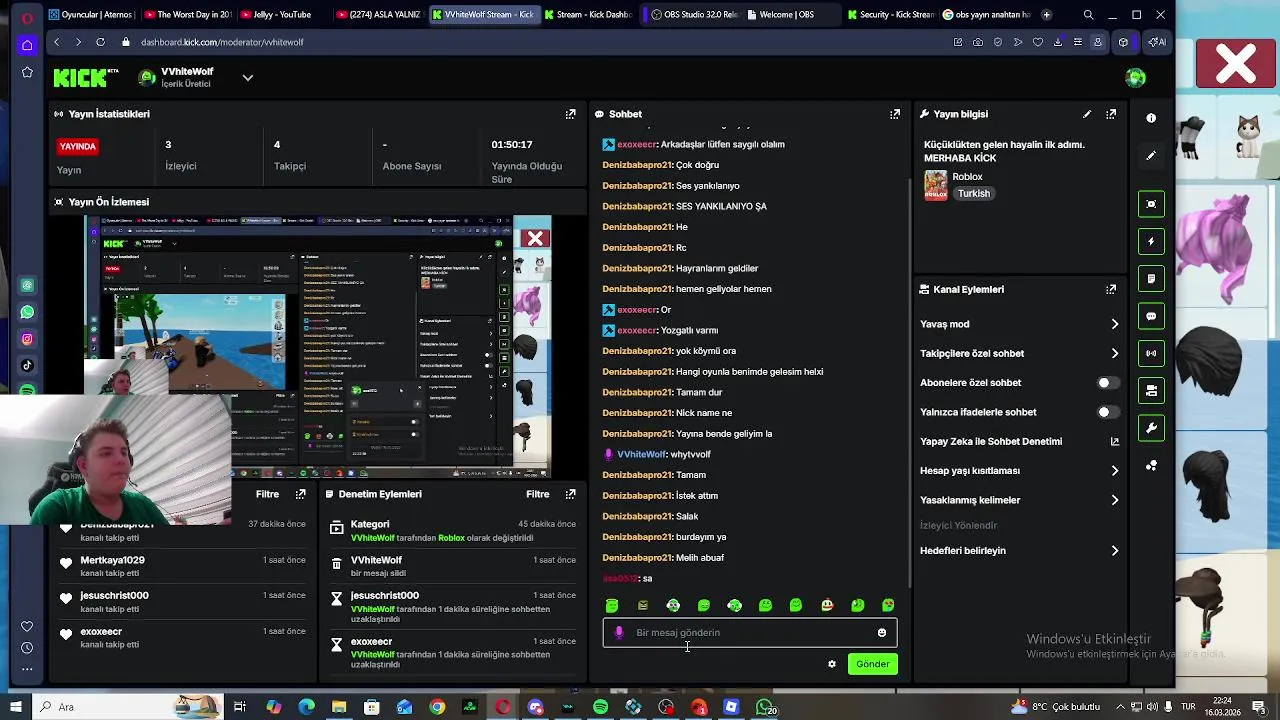Image resolution: width=1280 pixels, height=720 pixels.
Task: Click the jesuschrist000 name in moderation actions
Action: 384,596
